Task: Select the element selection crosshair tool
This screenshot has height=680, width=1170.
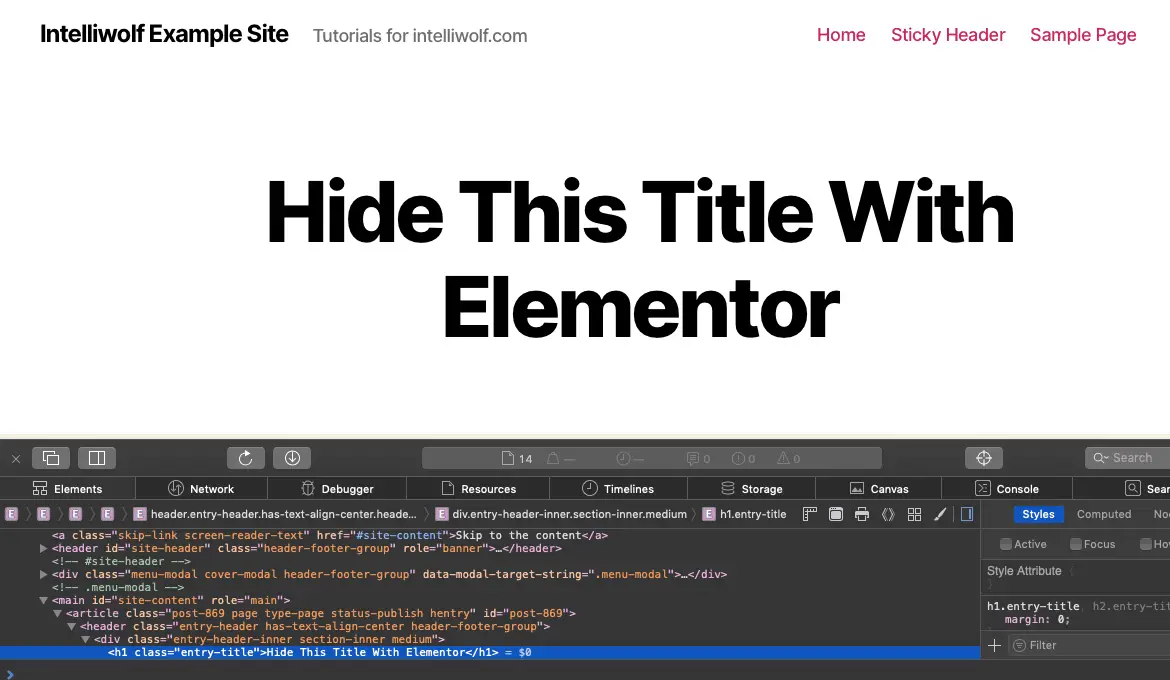Action: coord(984,457)
